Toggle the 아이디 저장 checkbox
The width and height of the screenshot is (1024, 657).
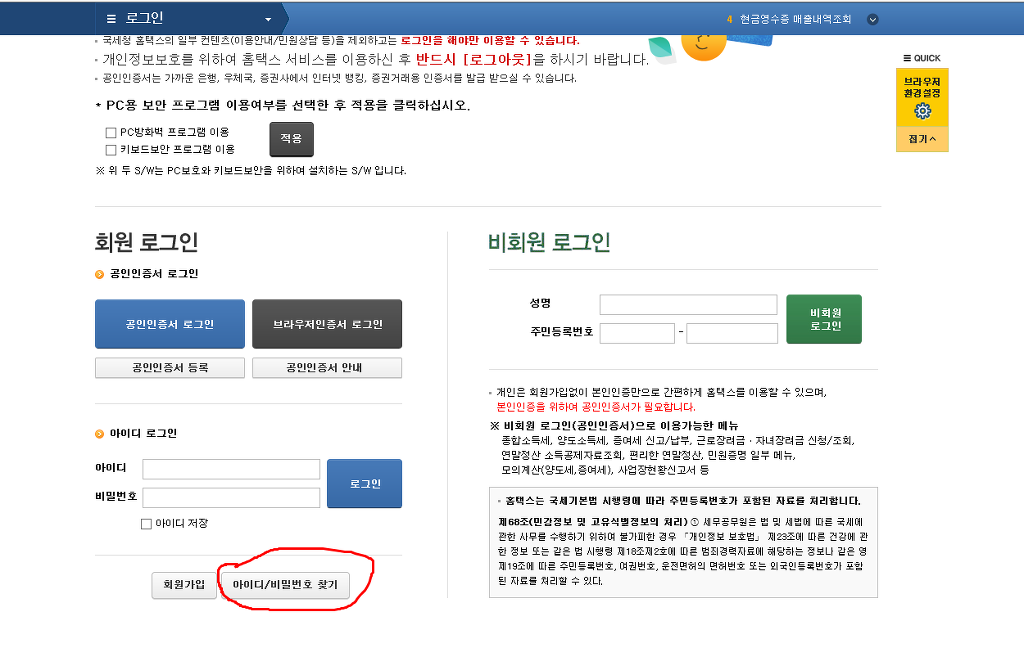click(x=146, y=524)
